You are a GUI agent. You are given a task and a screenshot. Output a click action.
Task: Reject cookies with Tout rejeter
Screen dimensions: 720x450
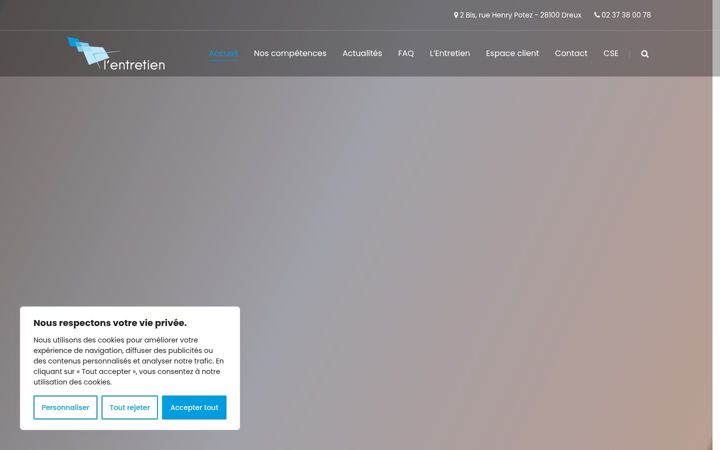click(x=129, y=407)
